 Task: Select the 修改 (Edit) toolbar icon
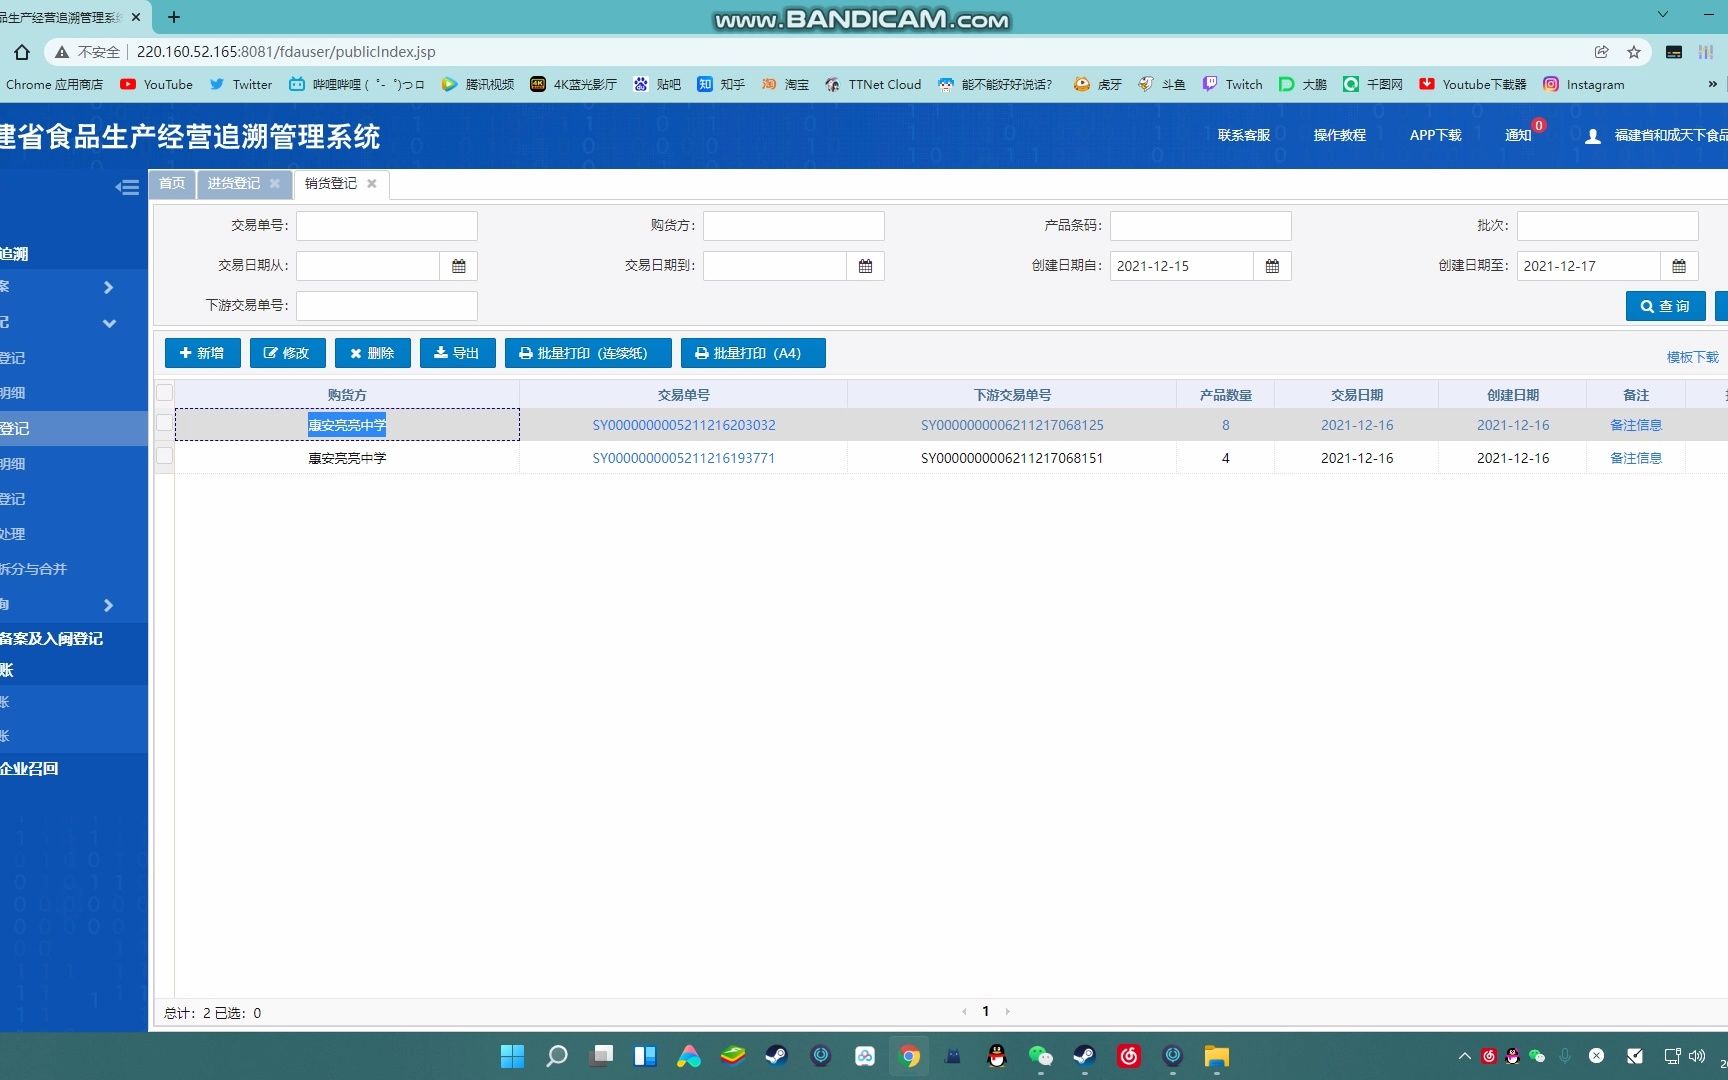tap(287, 352)
